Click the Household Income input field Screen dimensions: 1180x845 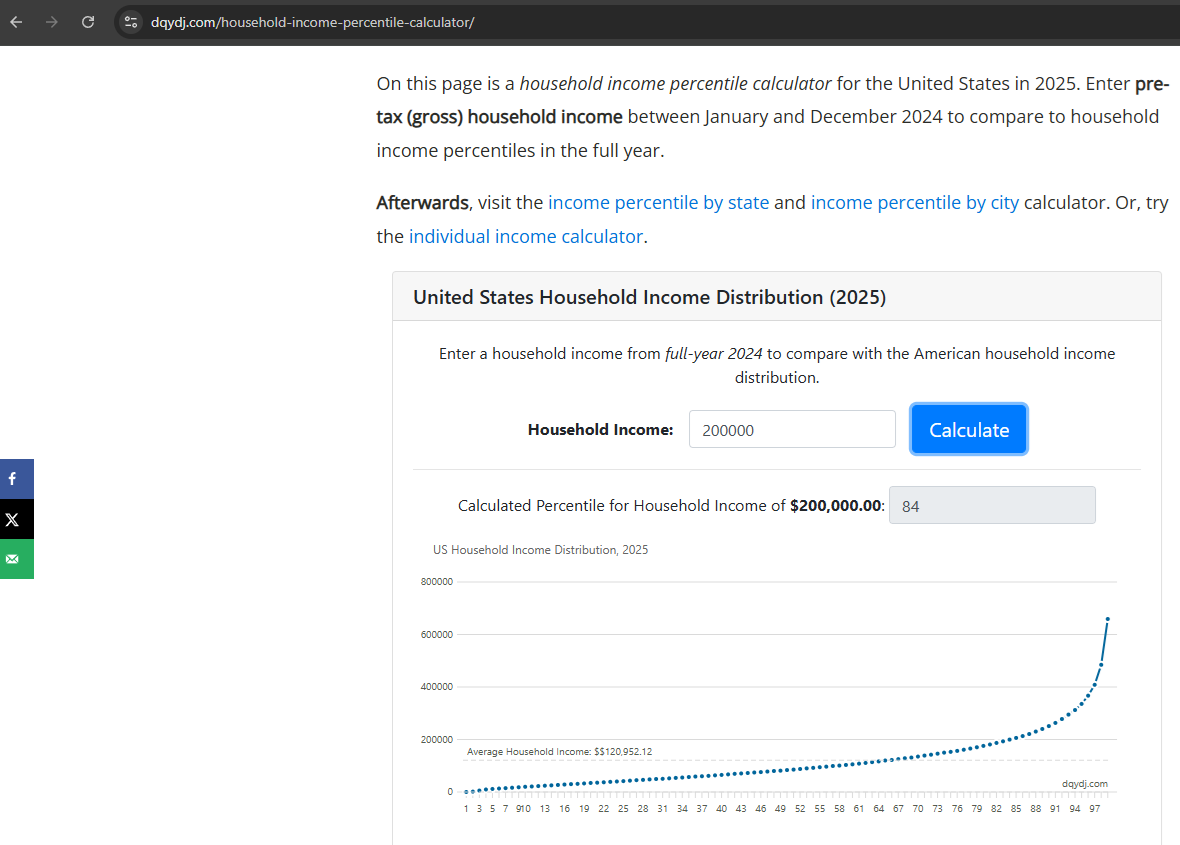coord(792,430)
